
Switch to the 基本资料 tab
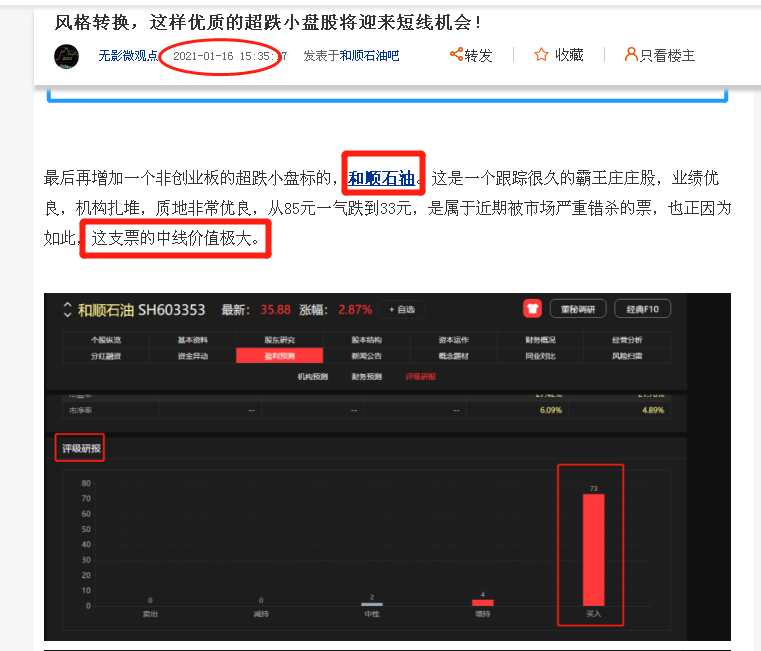pos(193,340)
